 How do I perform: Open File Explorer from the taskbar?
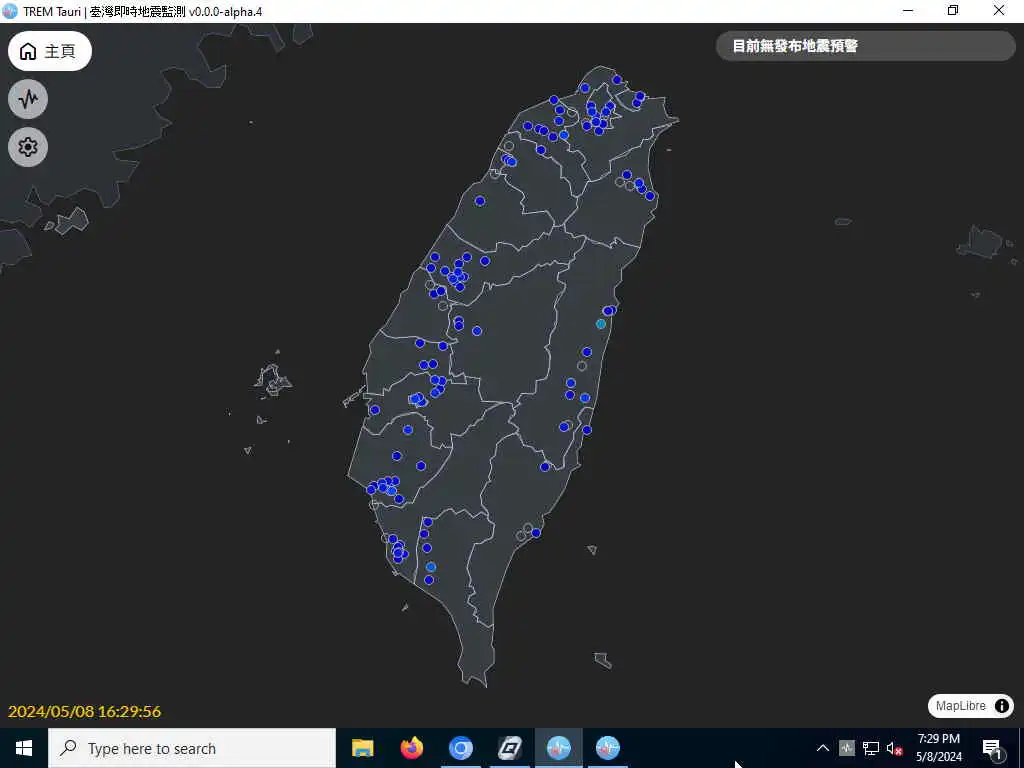[362, 748]
